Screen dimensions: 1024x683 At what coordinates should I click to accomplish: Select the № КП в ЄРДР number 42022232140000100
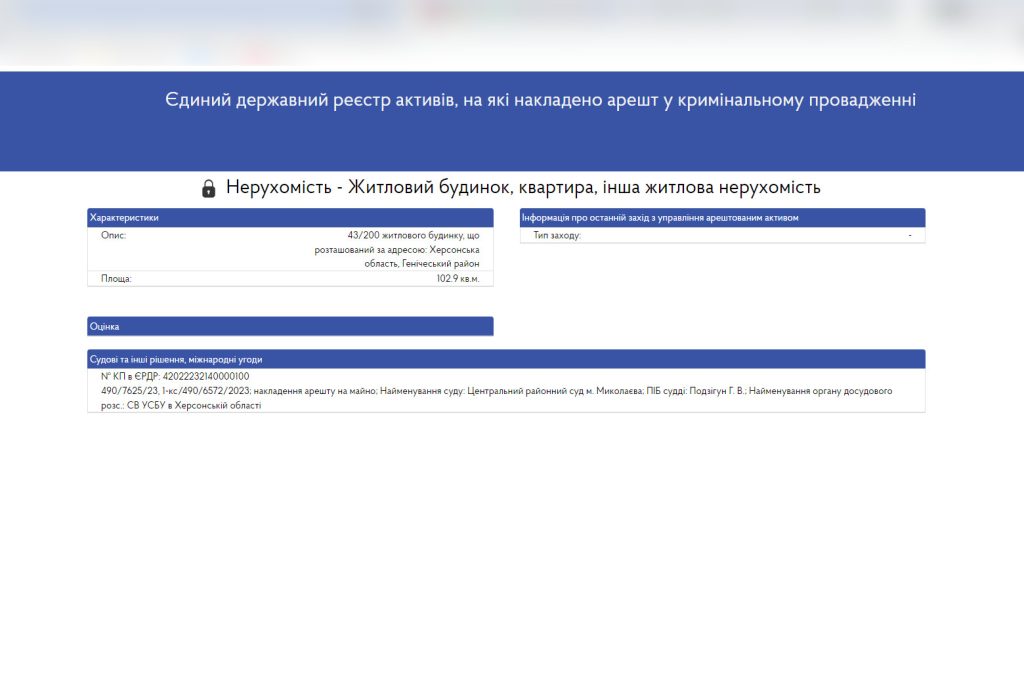(x=205, y=376)
